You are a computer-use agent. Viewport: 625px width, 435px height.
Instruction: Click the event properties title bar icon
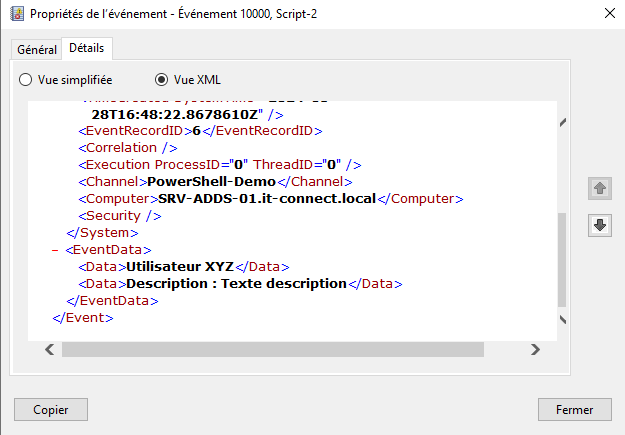15,14
